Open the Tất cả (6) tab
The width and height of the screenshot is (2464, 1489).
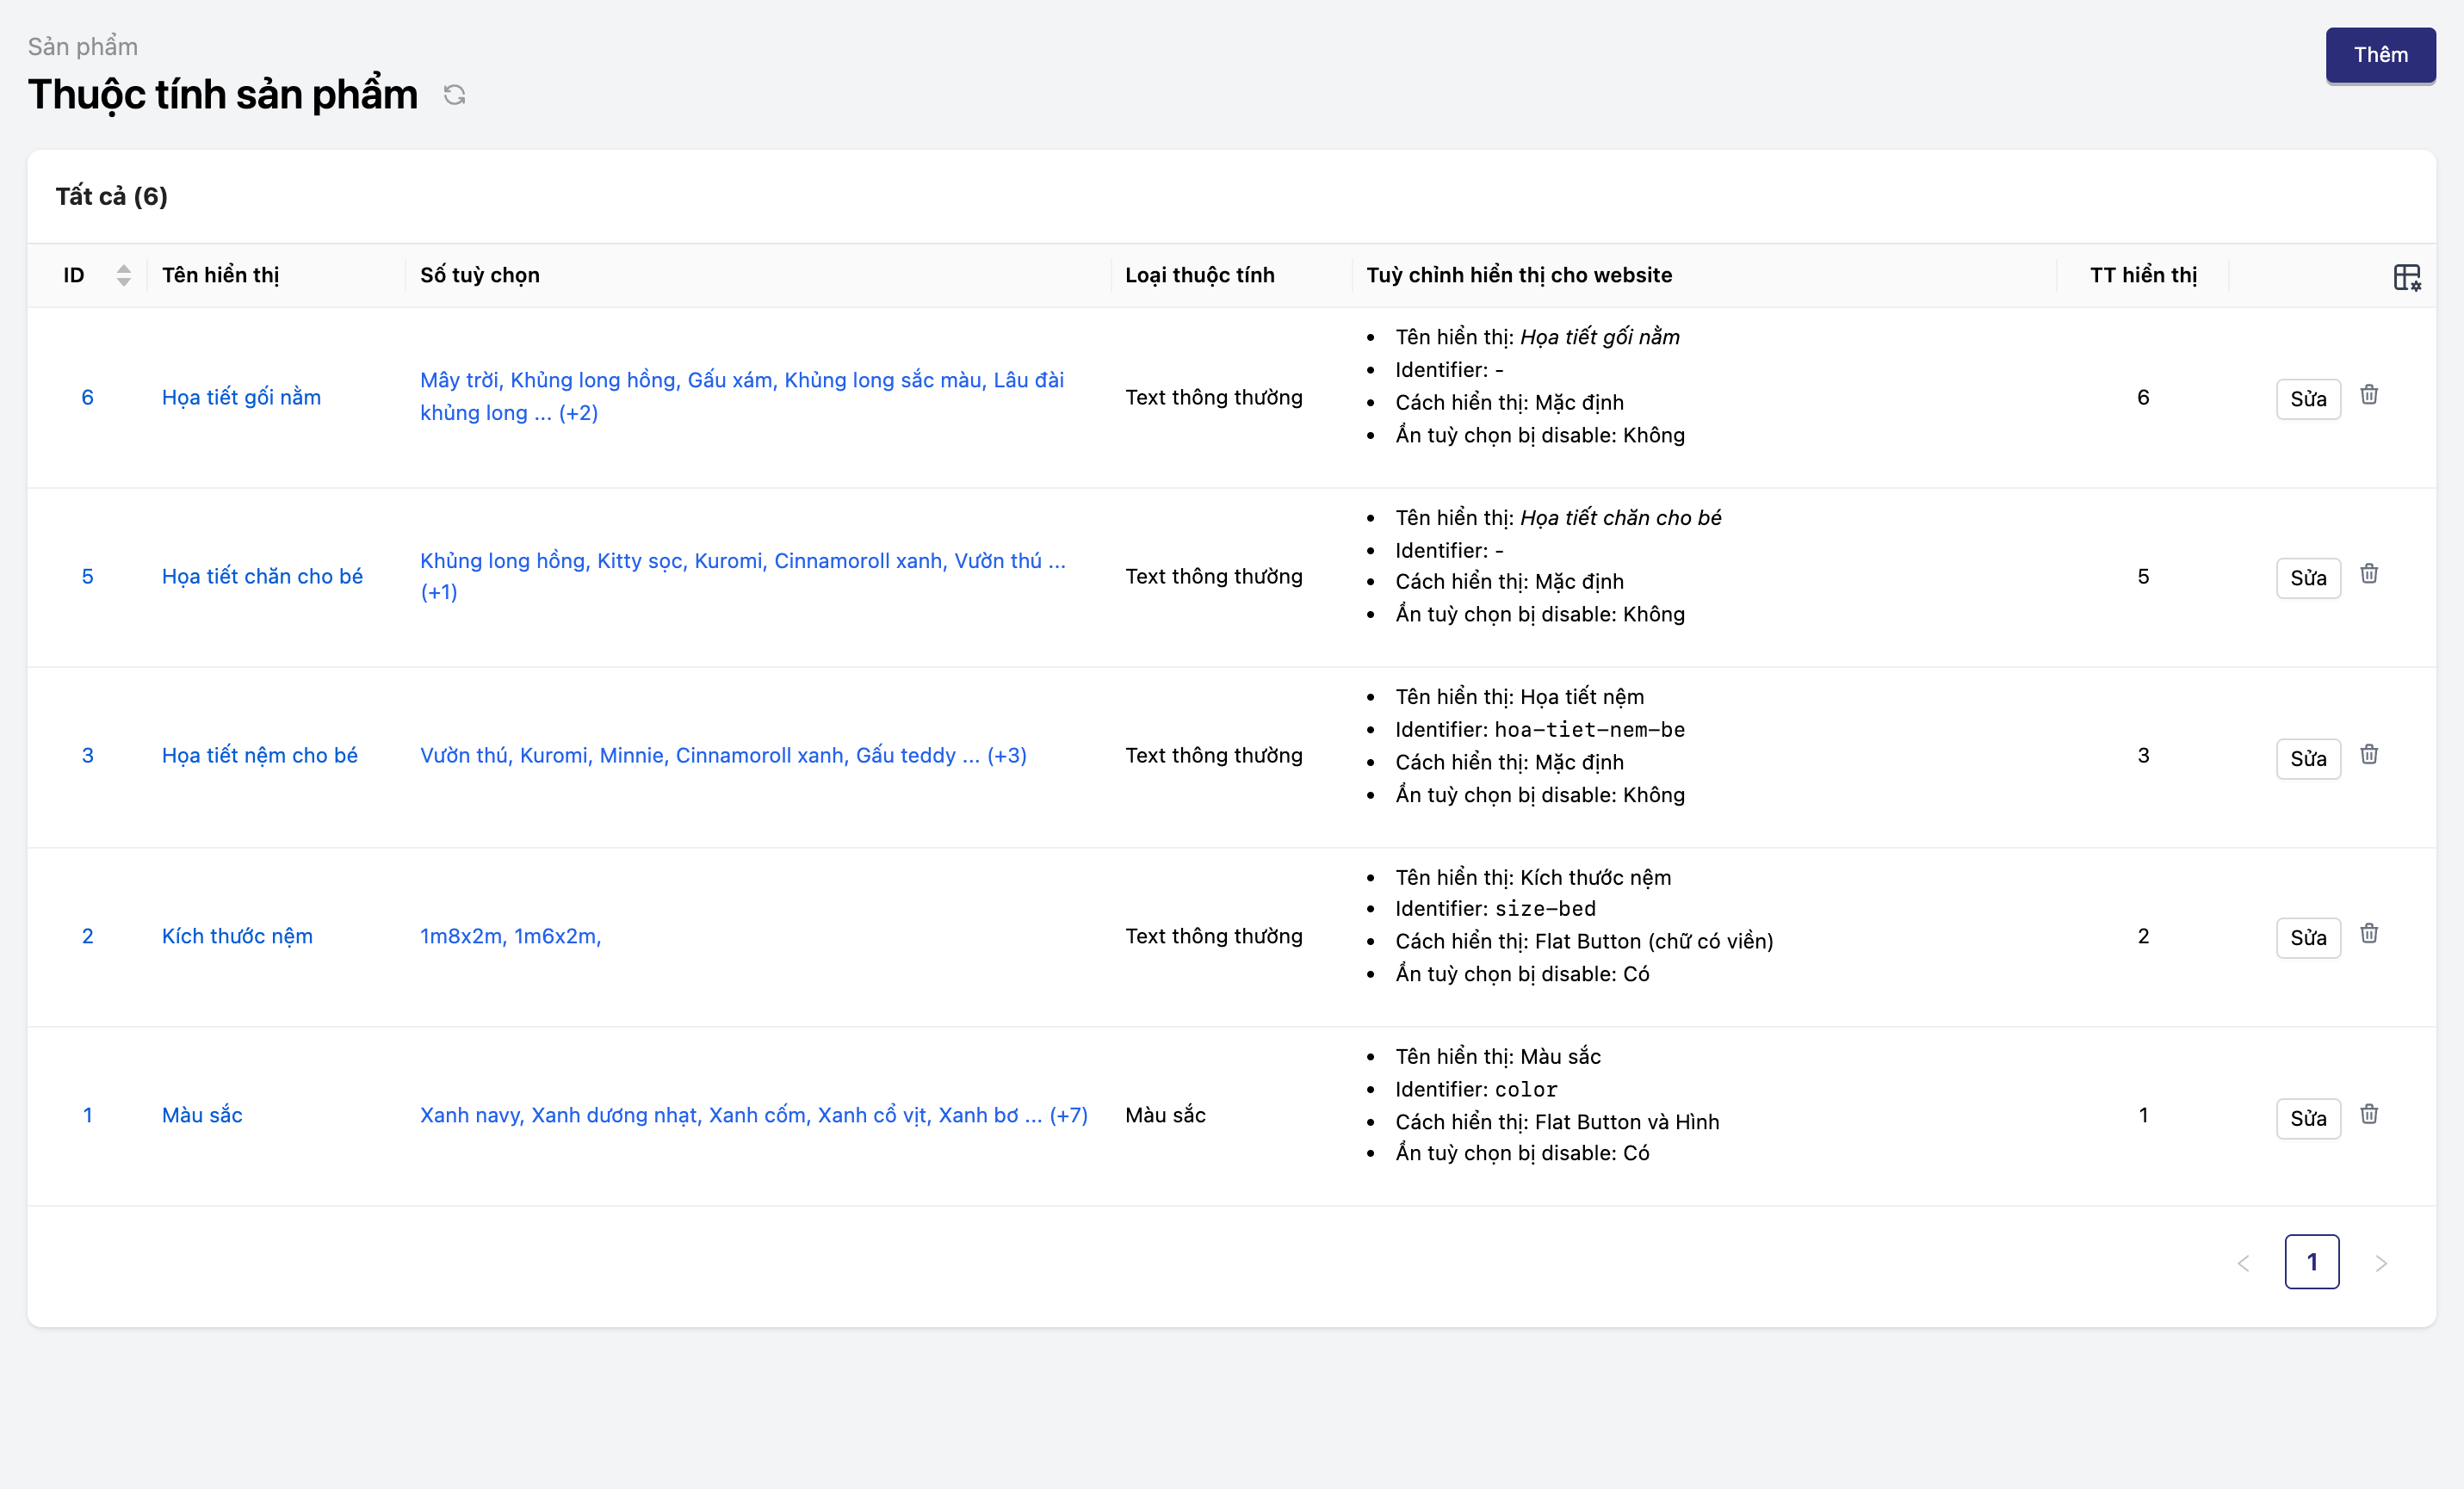click(111, 196)
